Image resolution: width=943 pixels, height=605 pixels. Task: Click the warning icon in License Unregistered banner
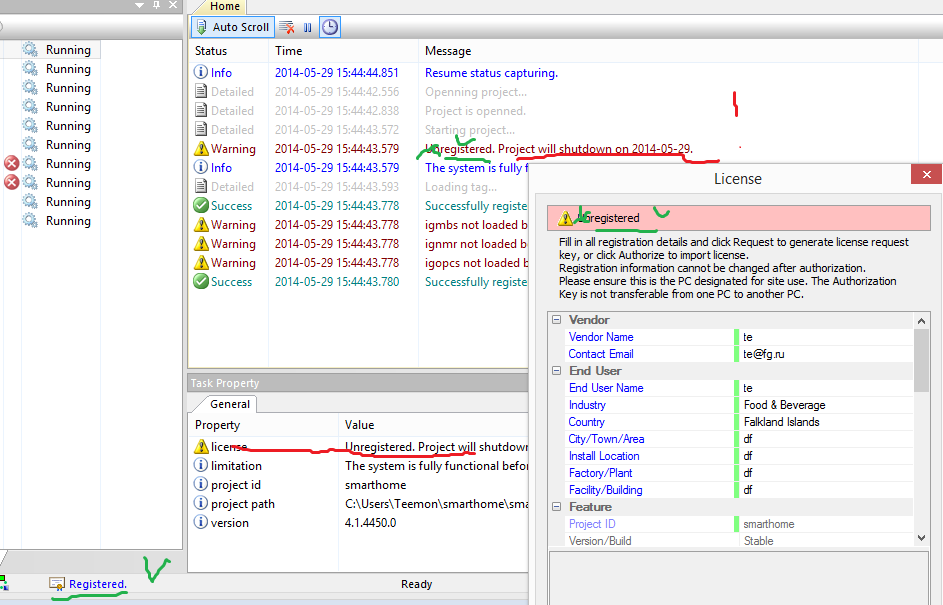pos(565,218)
